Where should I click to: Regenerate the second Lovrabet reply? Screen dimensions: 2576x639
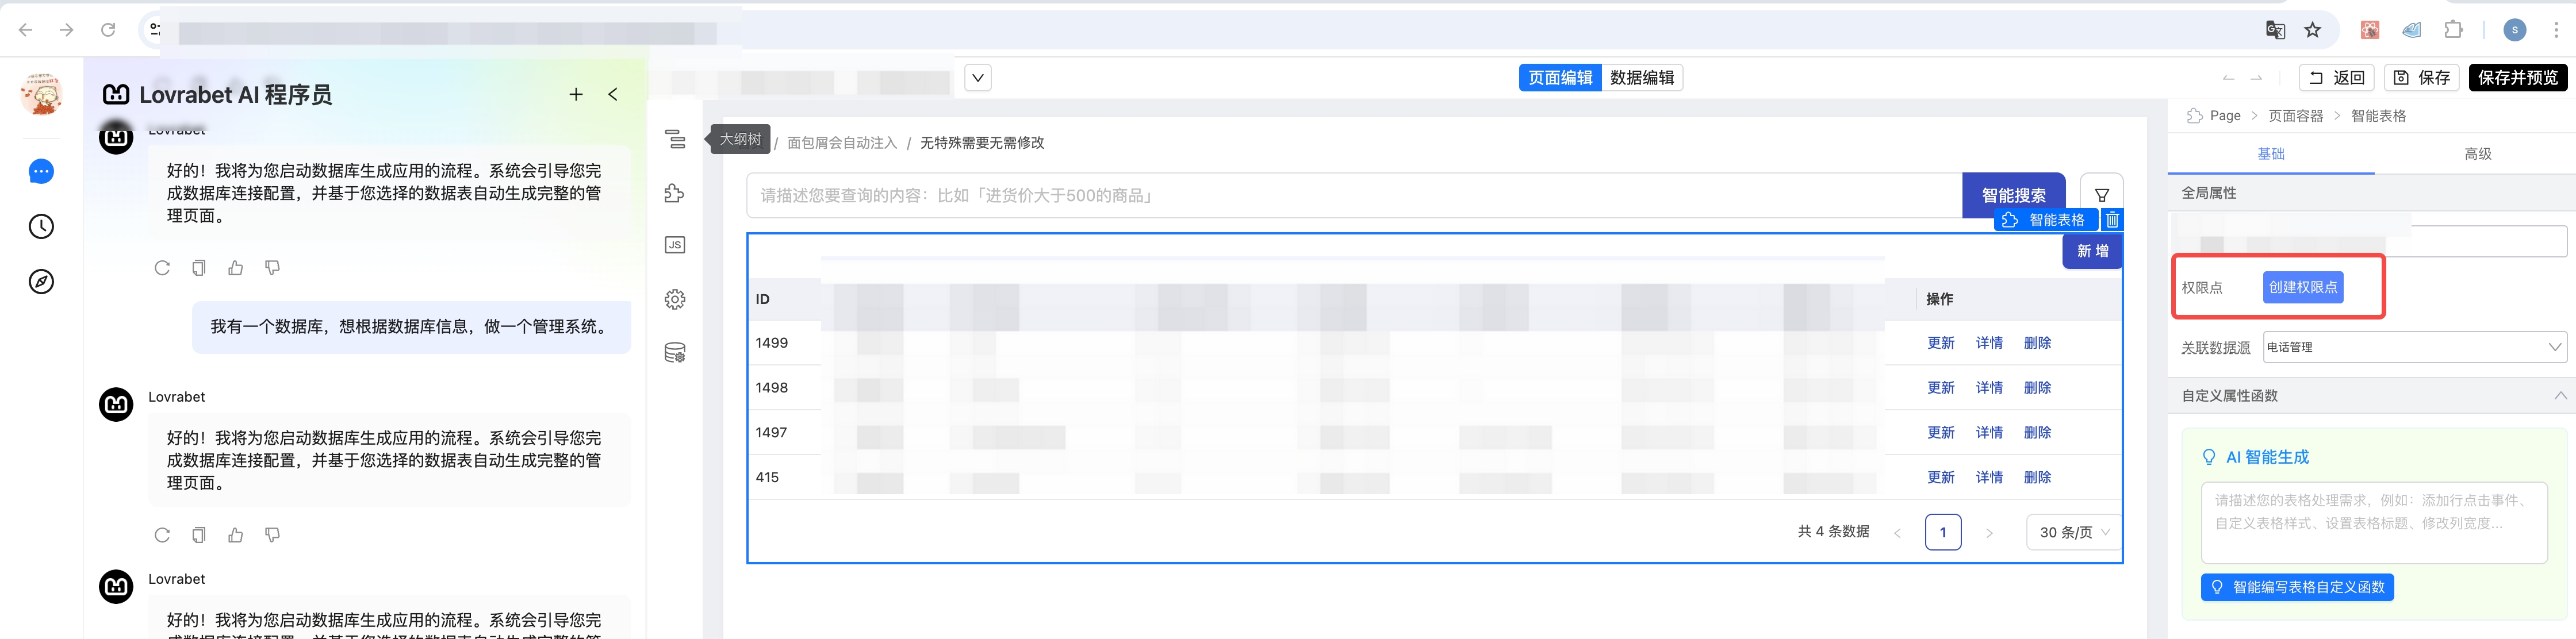pos(162,535)
